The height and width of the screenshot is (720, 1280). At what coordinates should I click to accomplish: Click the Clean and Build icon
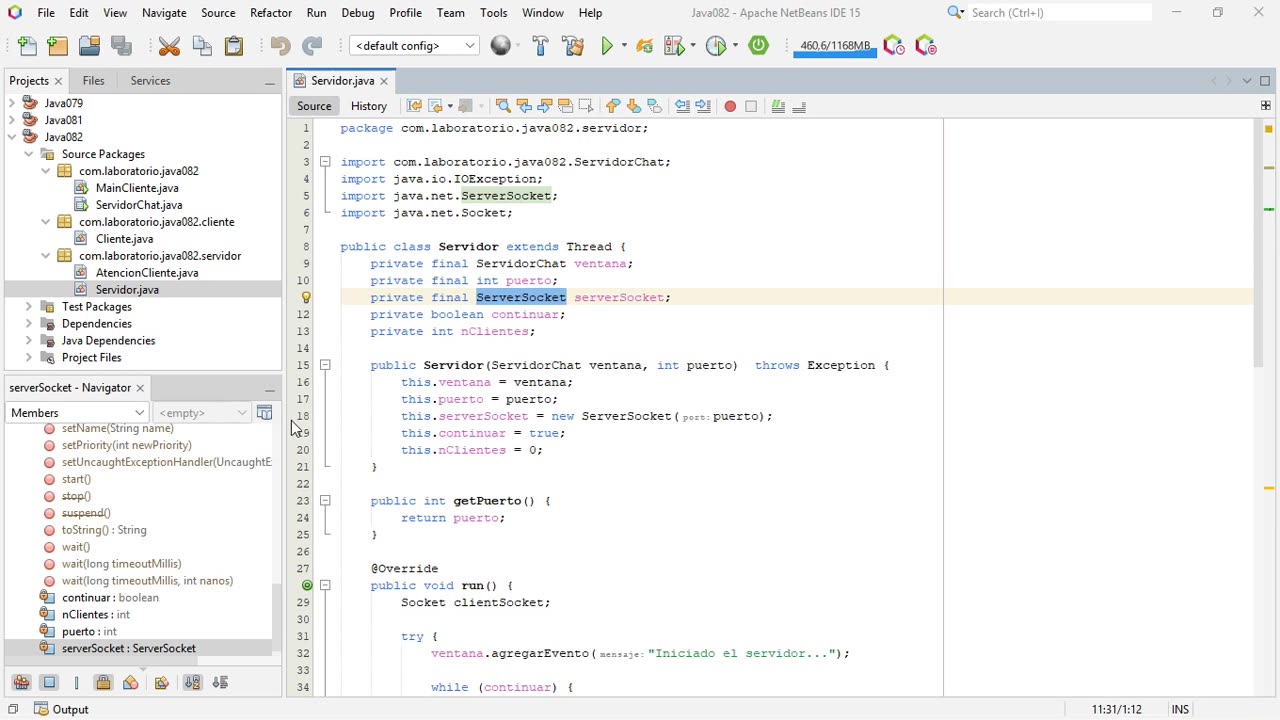573,46
